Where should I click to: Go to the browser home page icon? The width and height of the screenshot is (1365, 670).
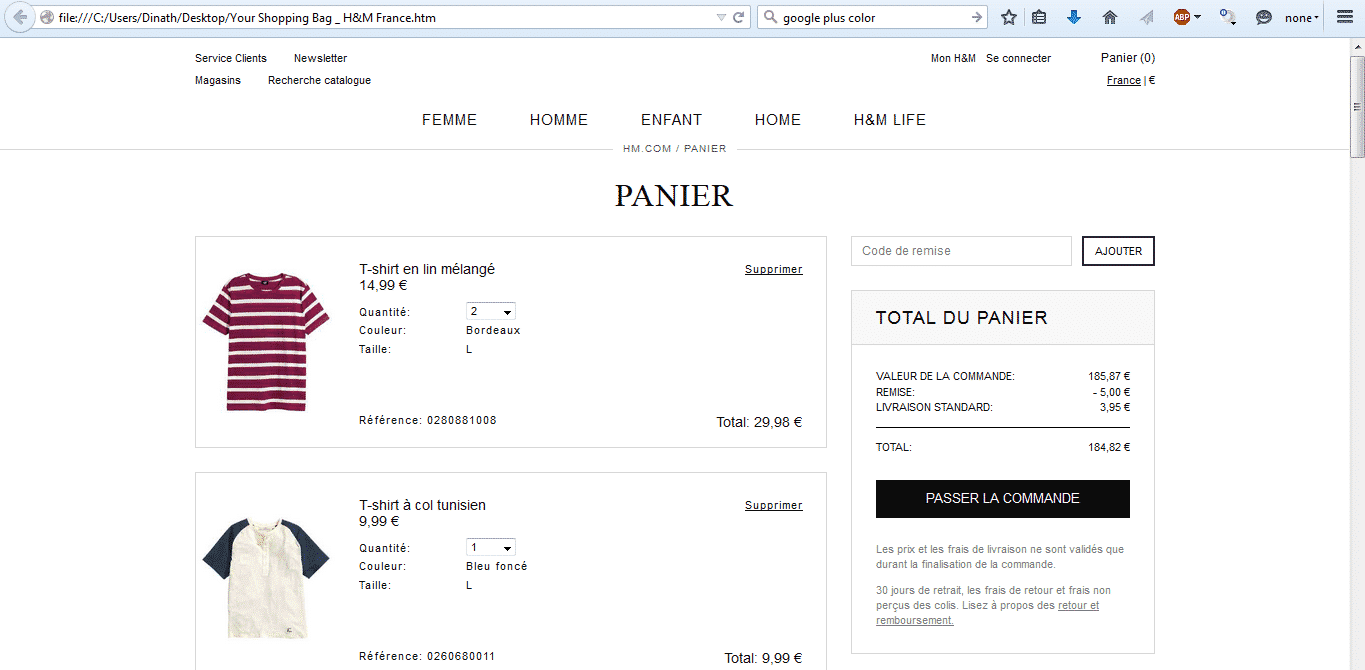1109,17
